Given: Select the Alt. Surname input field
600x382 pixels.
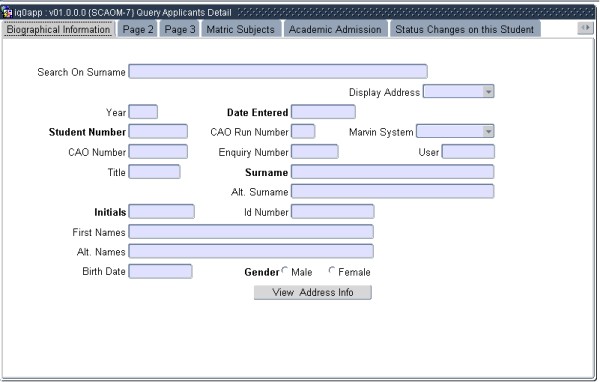Looking at the screenshot, I should click(x=393, y=191).
